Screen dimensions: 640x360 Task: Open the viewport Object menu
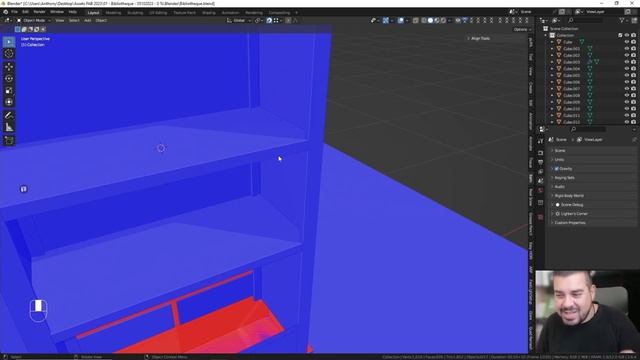[101, 20]
